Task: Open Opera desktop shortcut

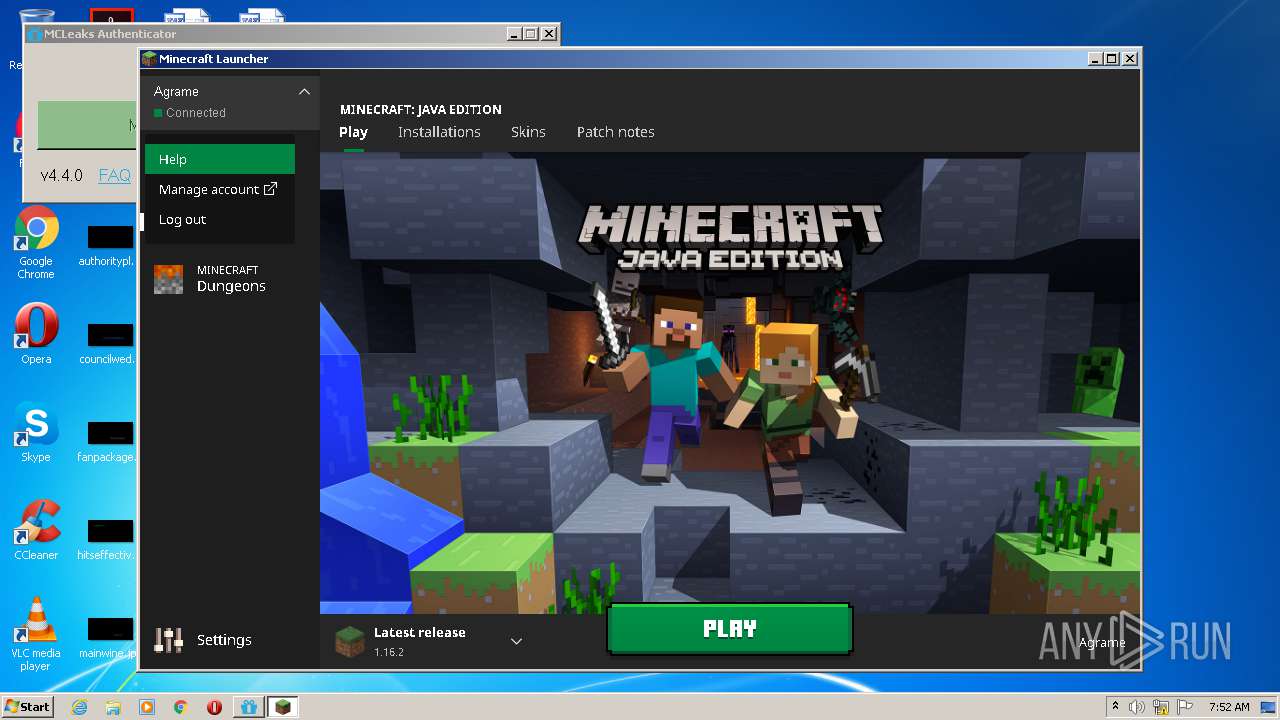Action: 36,334
